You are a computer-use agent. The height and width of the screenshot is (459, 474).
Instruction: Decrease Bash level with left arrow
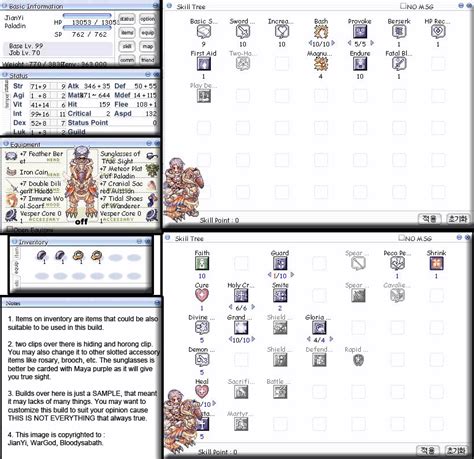310,43
